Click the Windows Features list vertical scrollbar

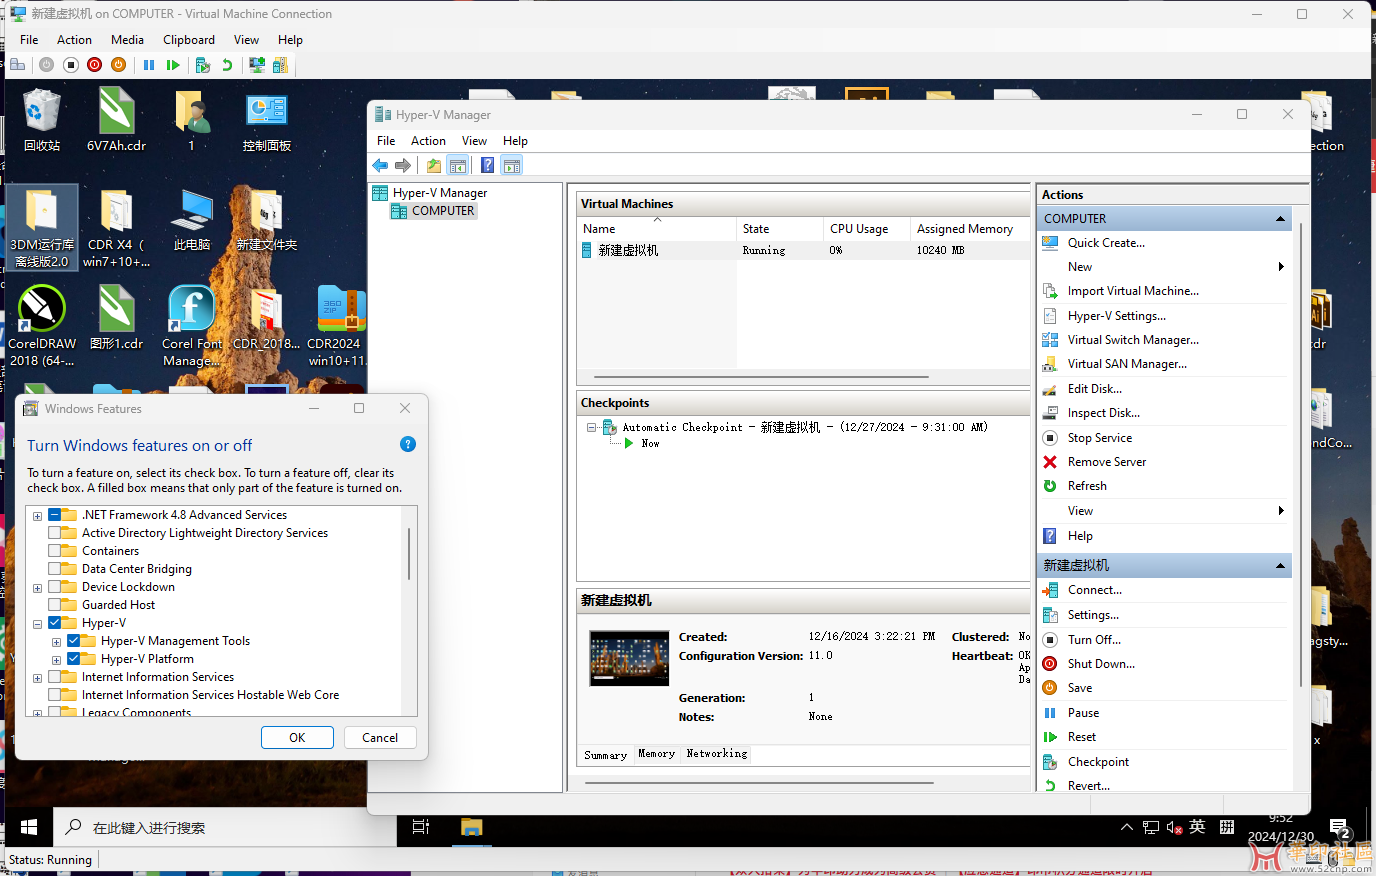409,554
